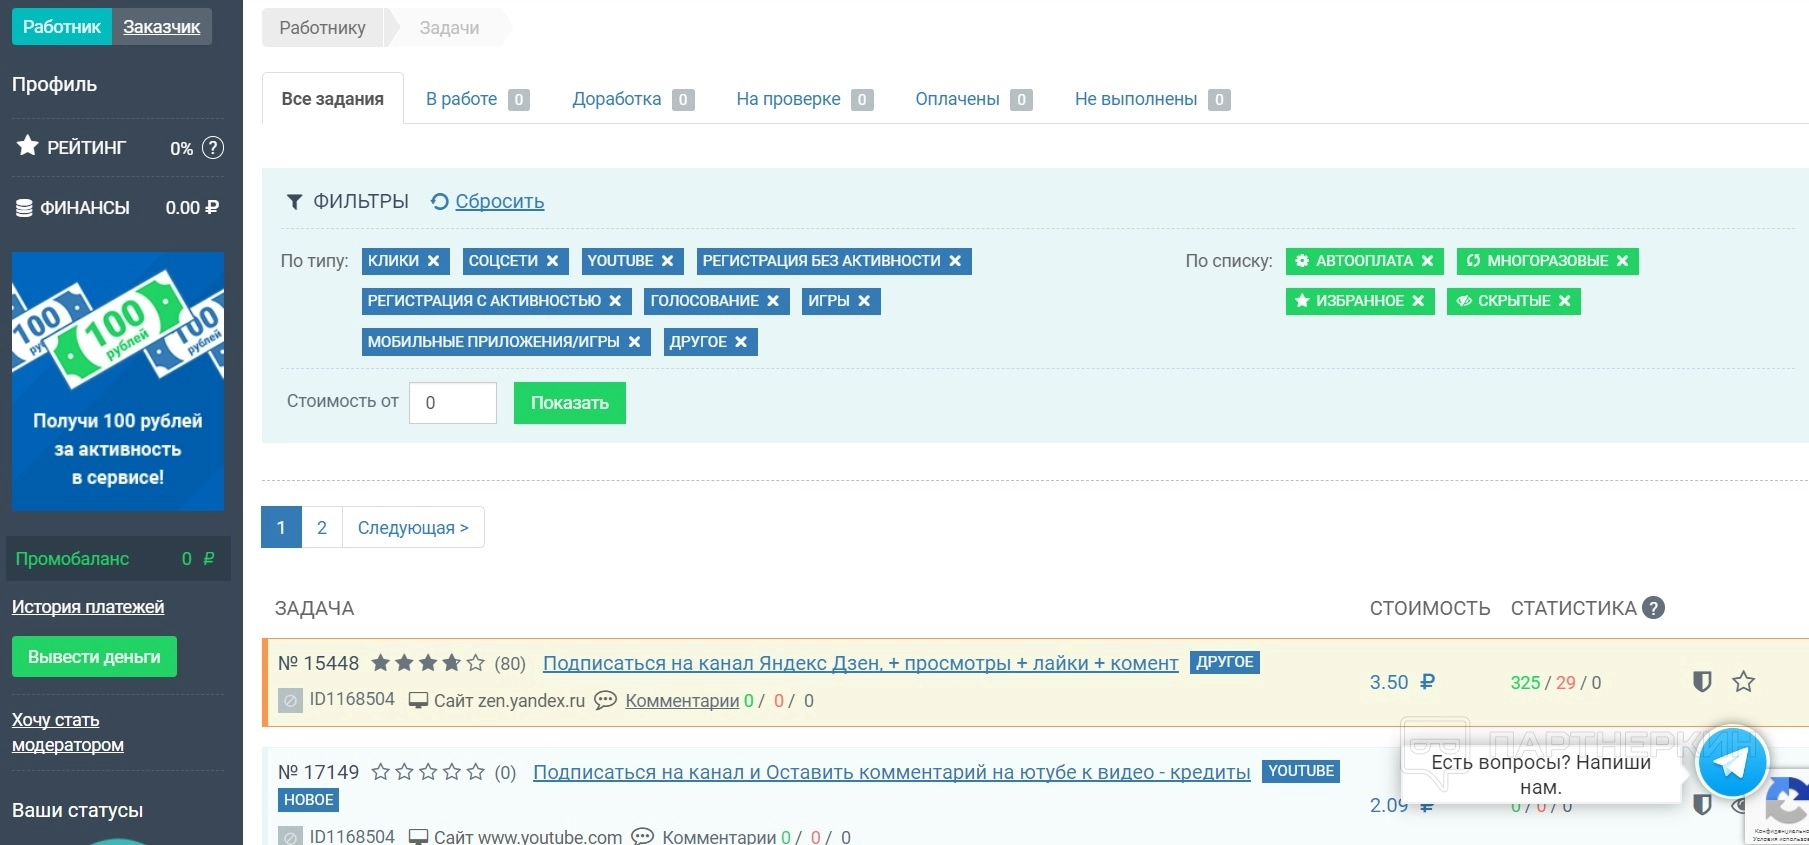Image resolution: width=1809 pixels, height=845 pixels.
Task: Open the Доработка tab
Action: (633, 99)
